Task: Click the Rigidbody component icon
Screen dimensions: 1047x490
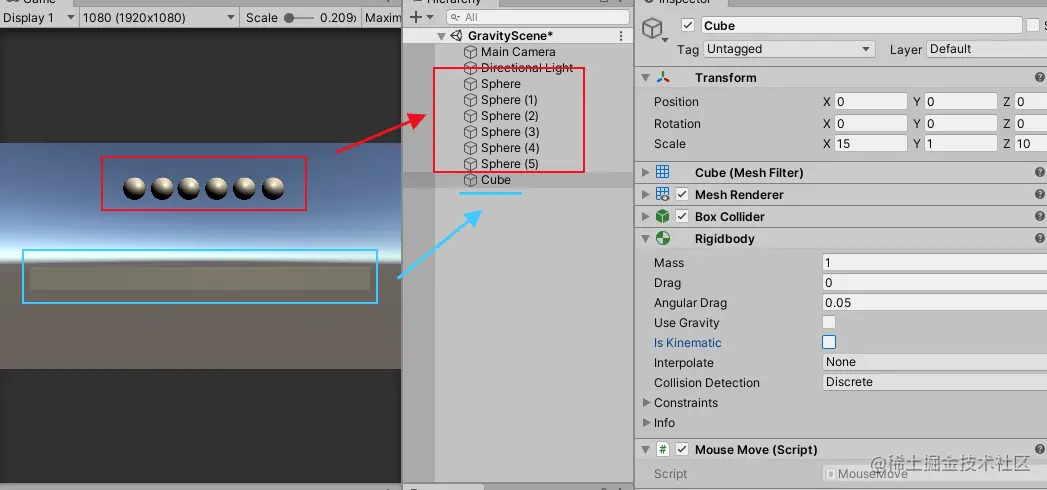Action: click(x=662, y=238)
